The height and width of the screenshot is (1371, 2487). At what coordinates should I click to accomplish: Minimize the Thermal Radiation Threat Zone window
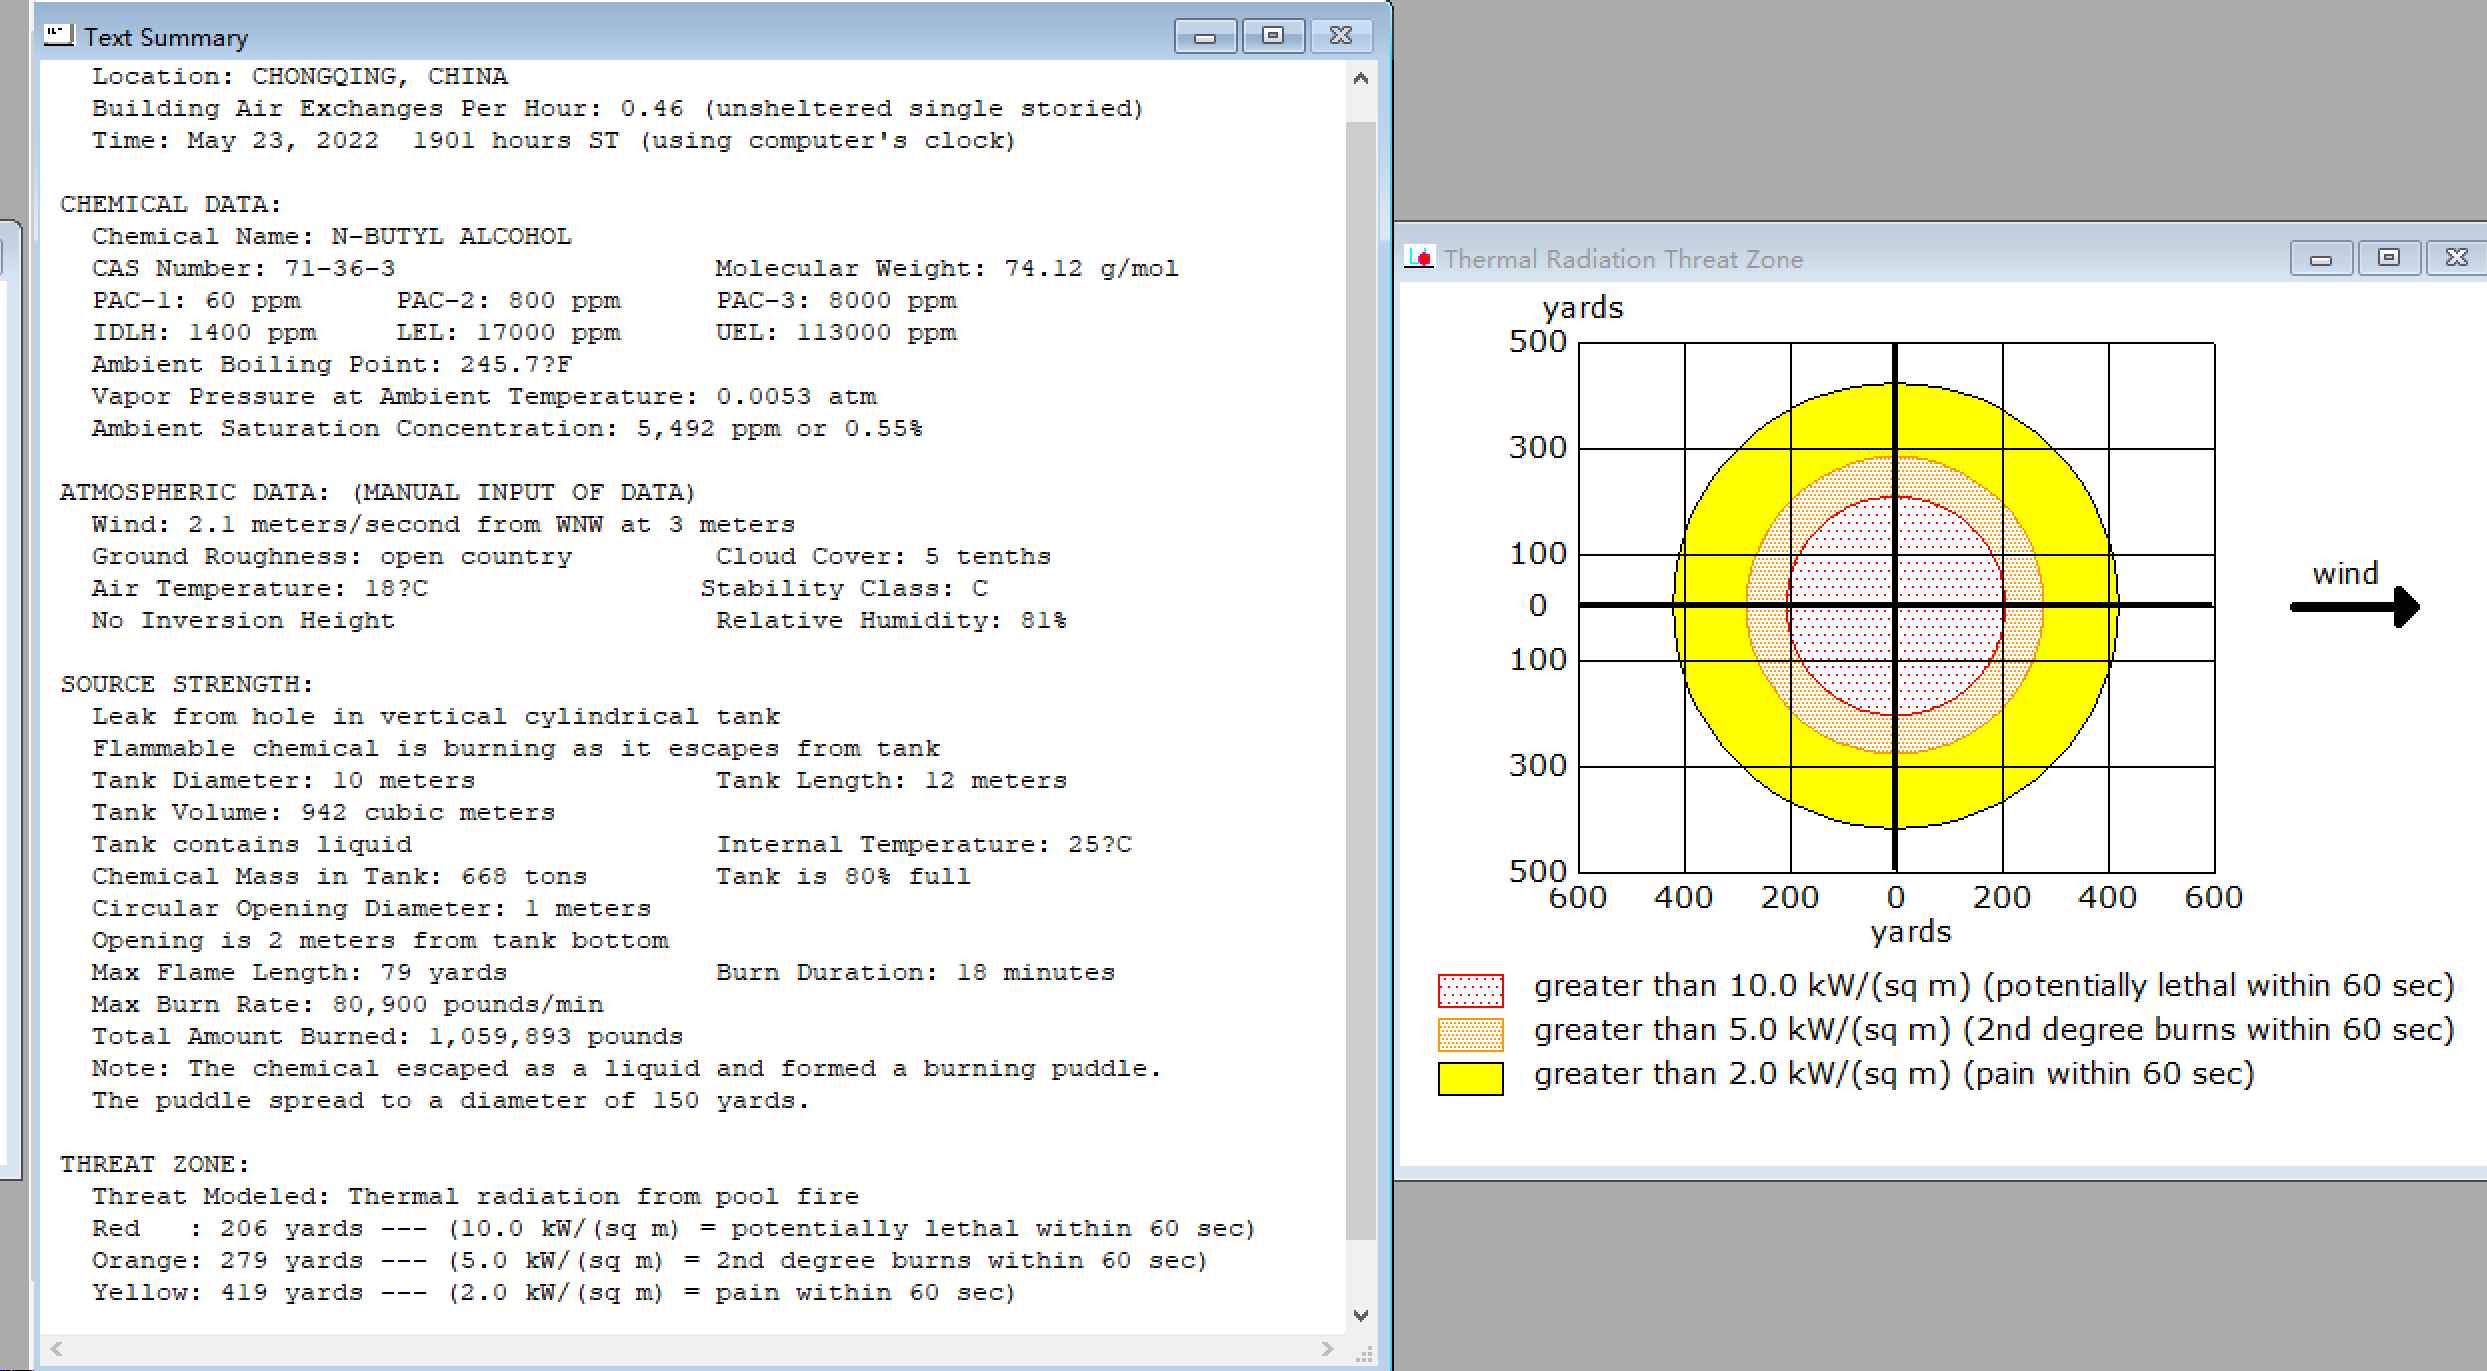[2321, 259]
